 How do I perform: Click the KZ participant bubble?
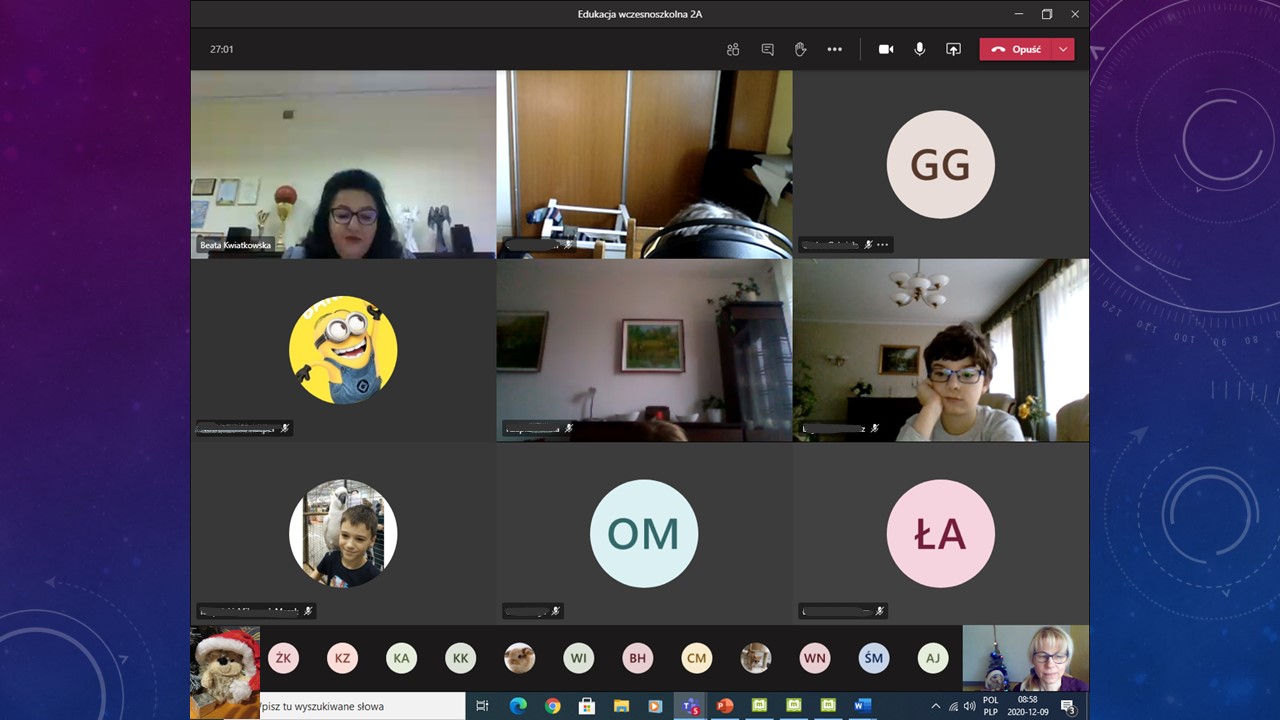click(x=343, y=658)
